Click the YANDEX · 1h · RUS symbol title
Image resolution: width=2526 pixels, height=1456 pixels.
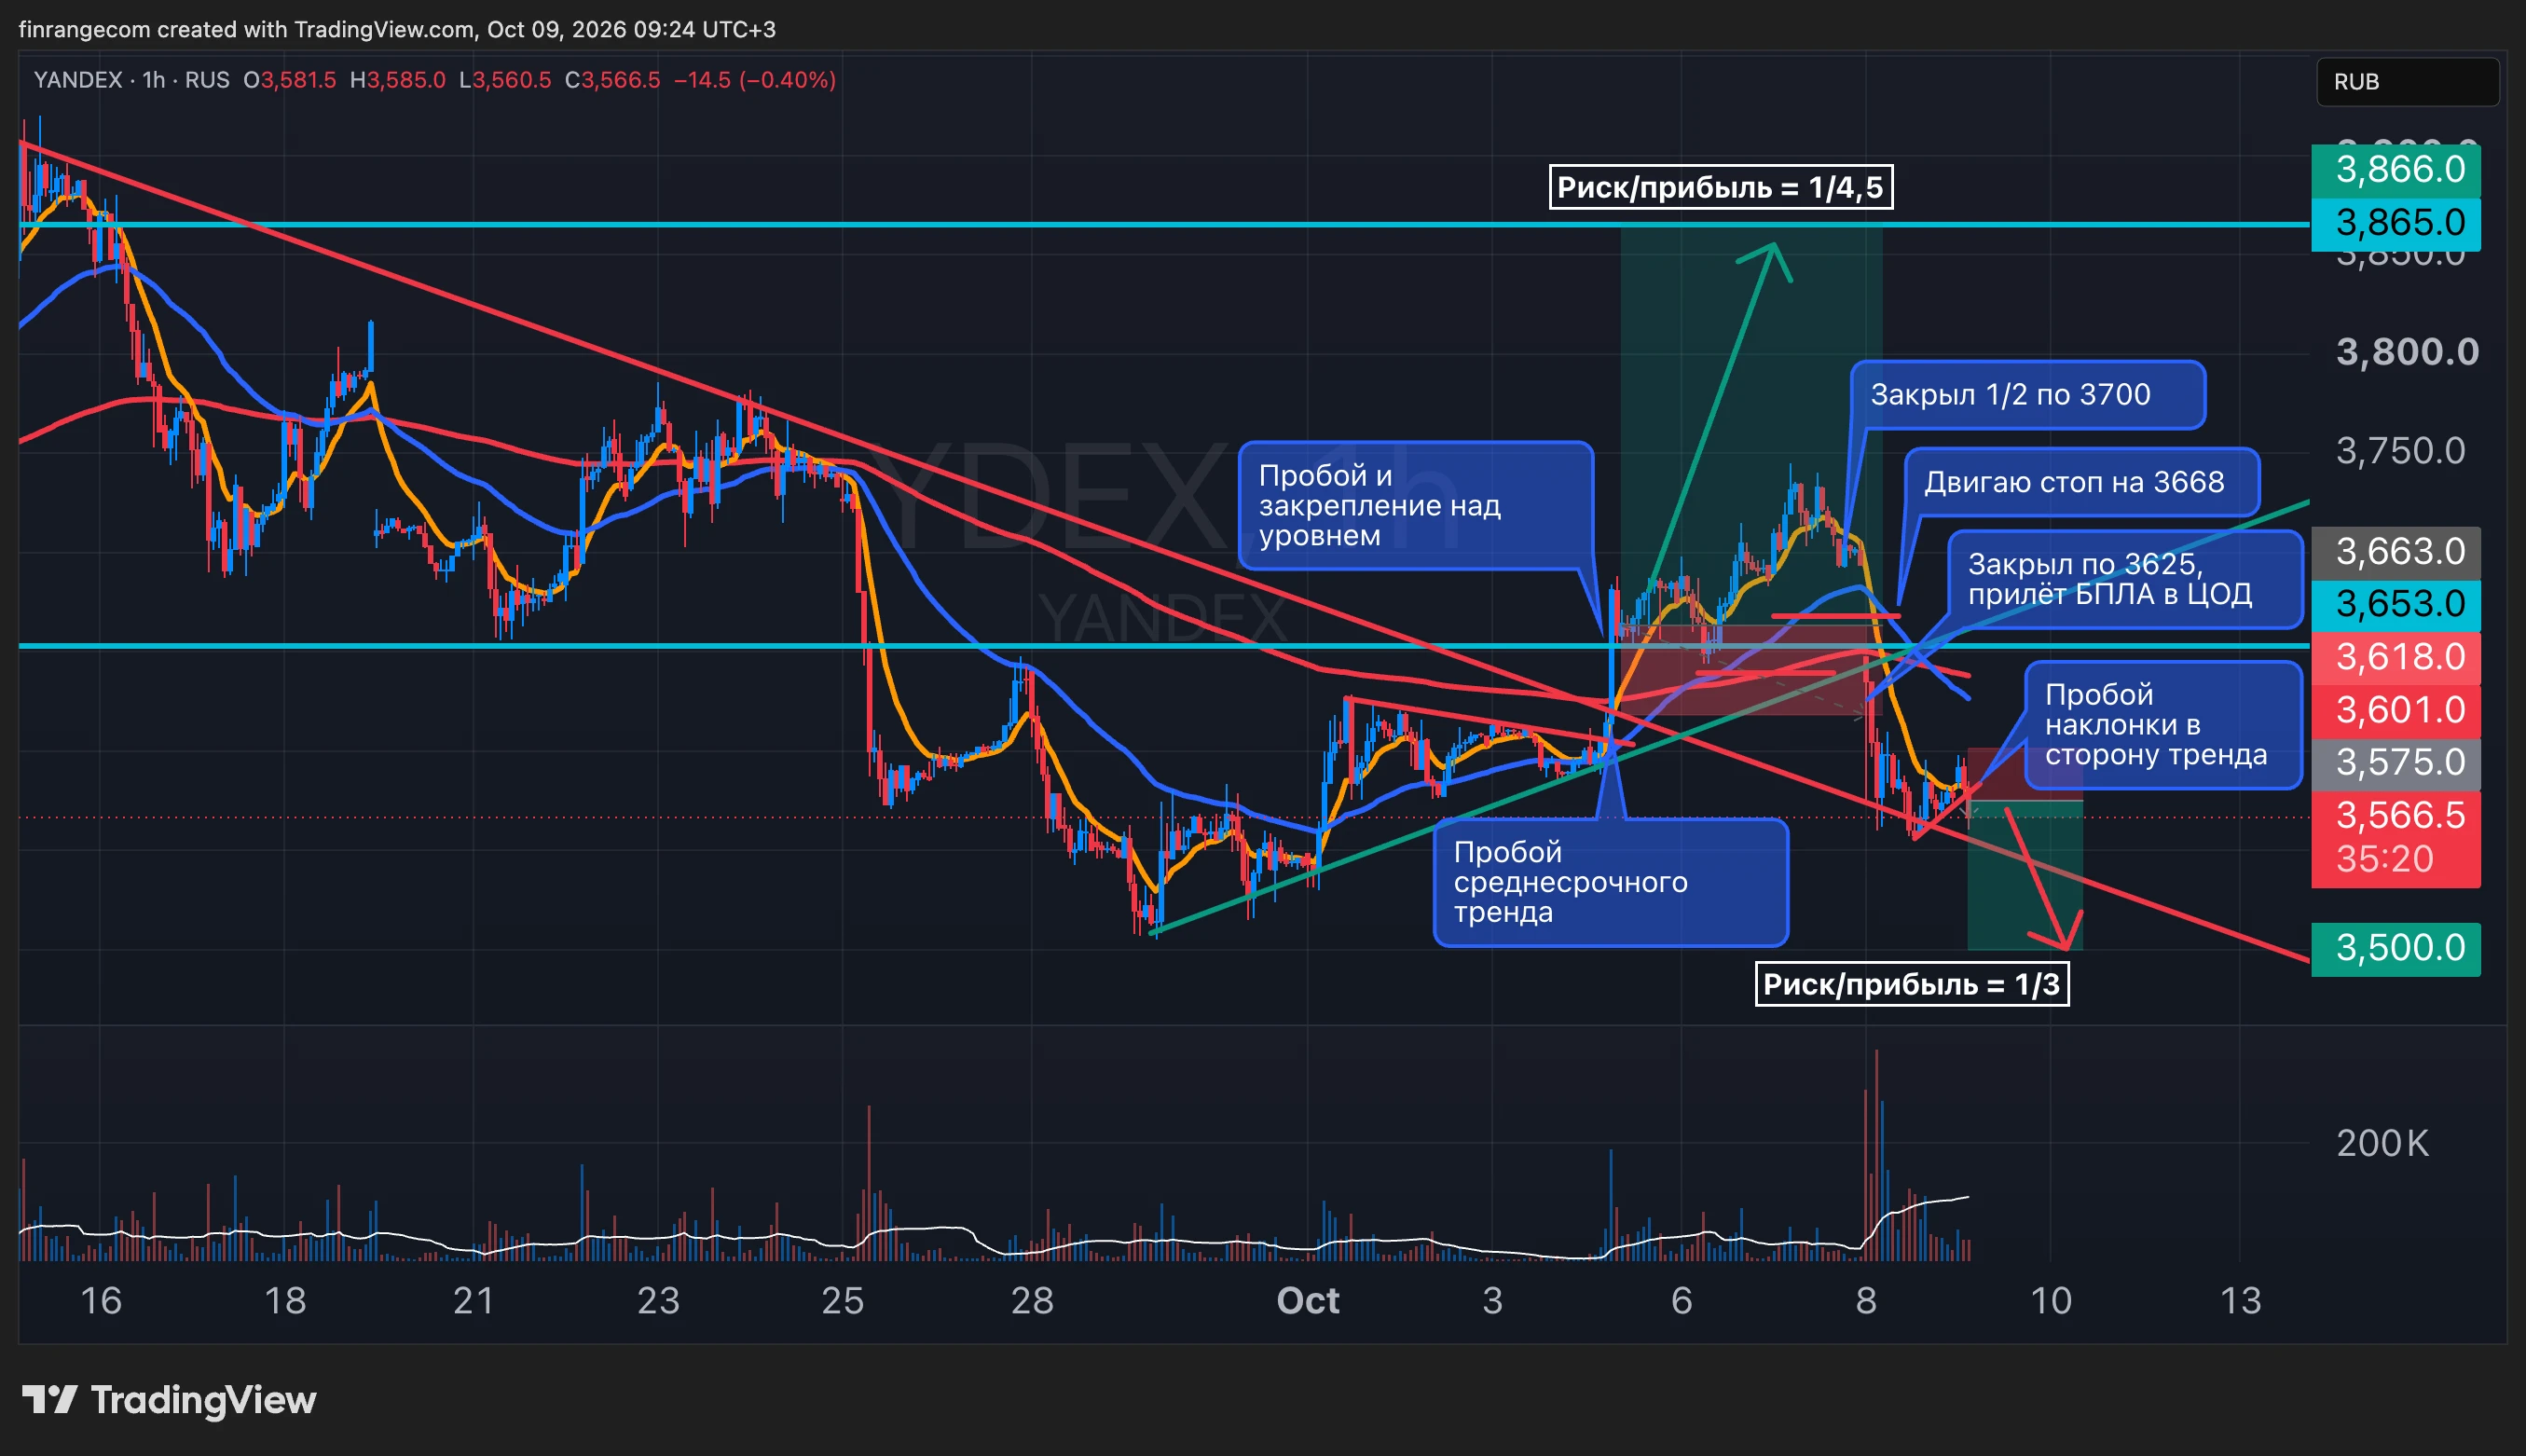click(x=131, y=80)
